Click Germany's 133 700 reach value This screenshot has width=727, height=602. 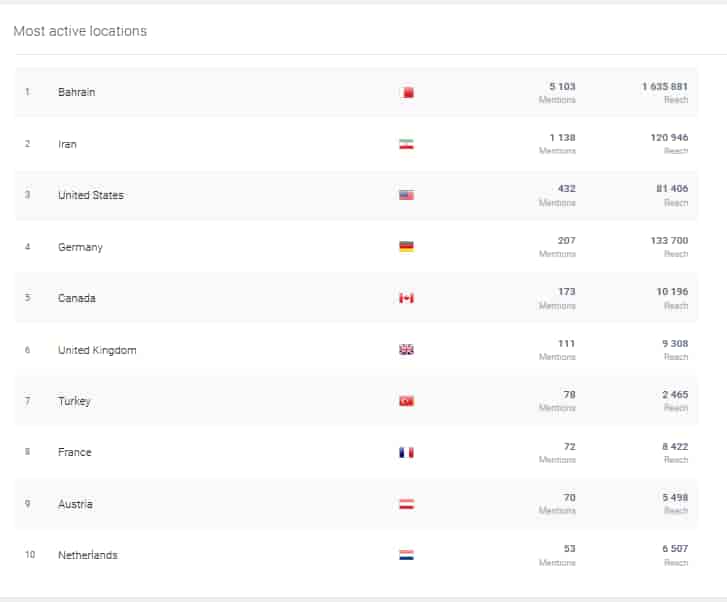[x=669, y=241]
